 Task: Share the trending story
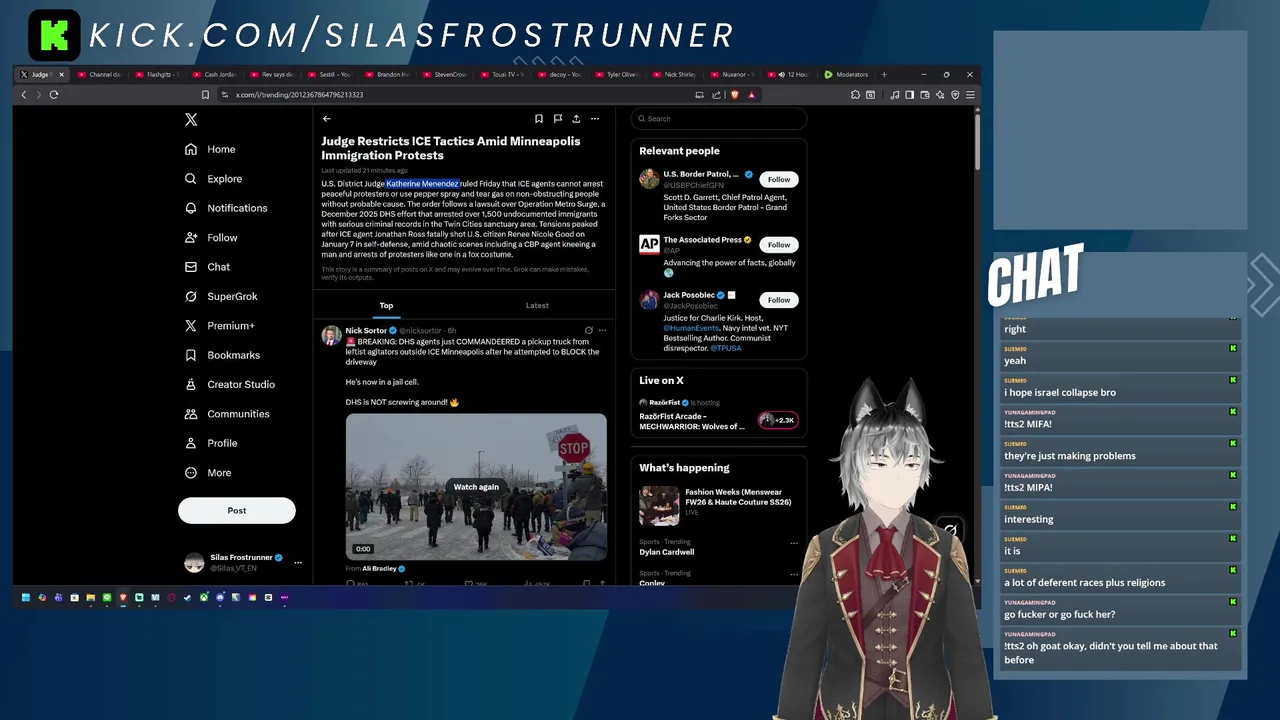[575, 119]
